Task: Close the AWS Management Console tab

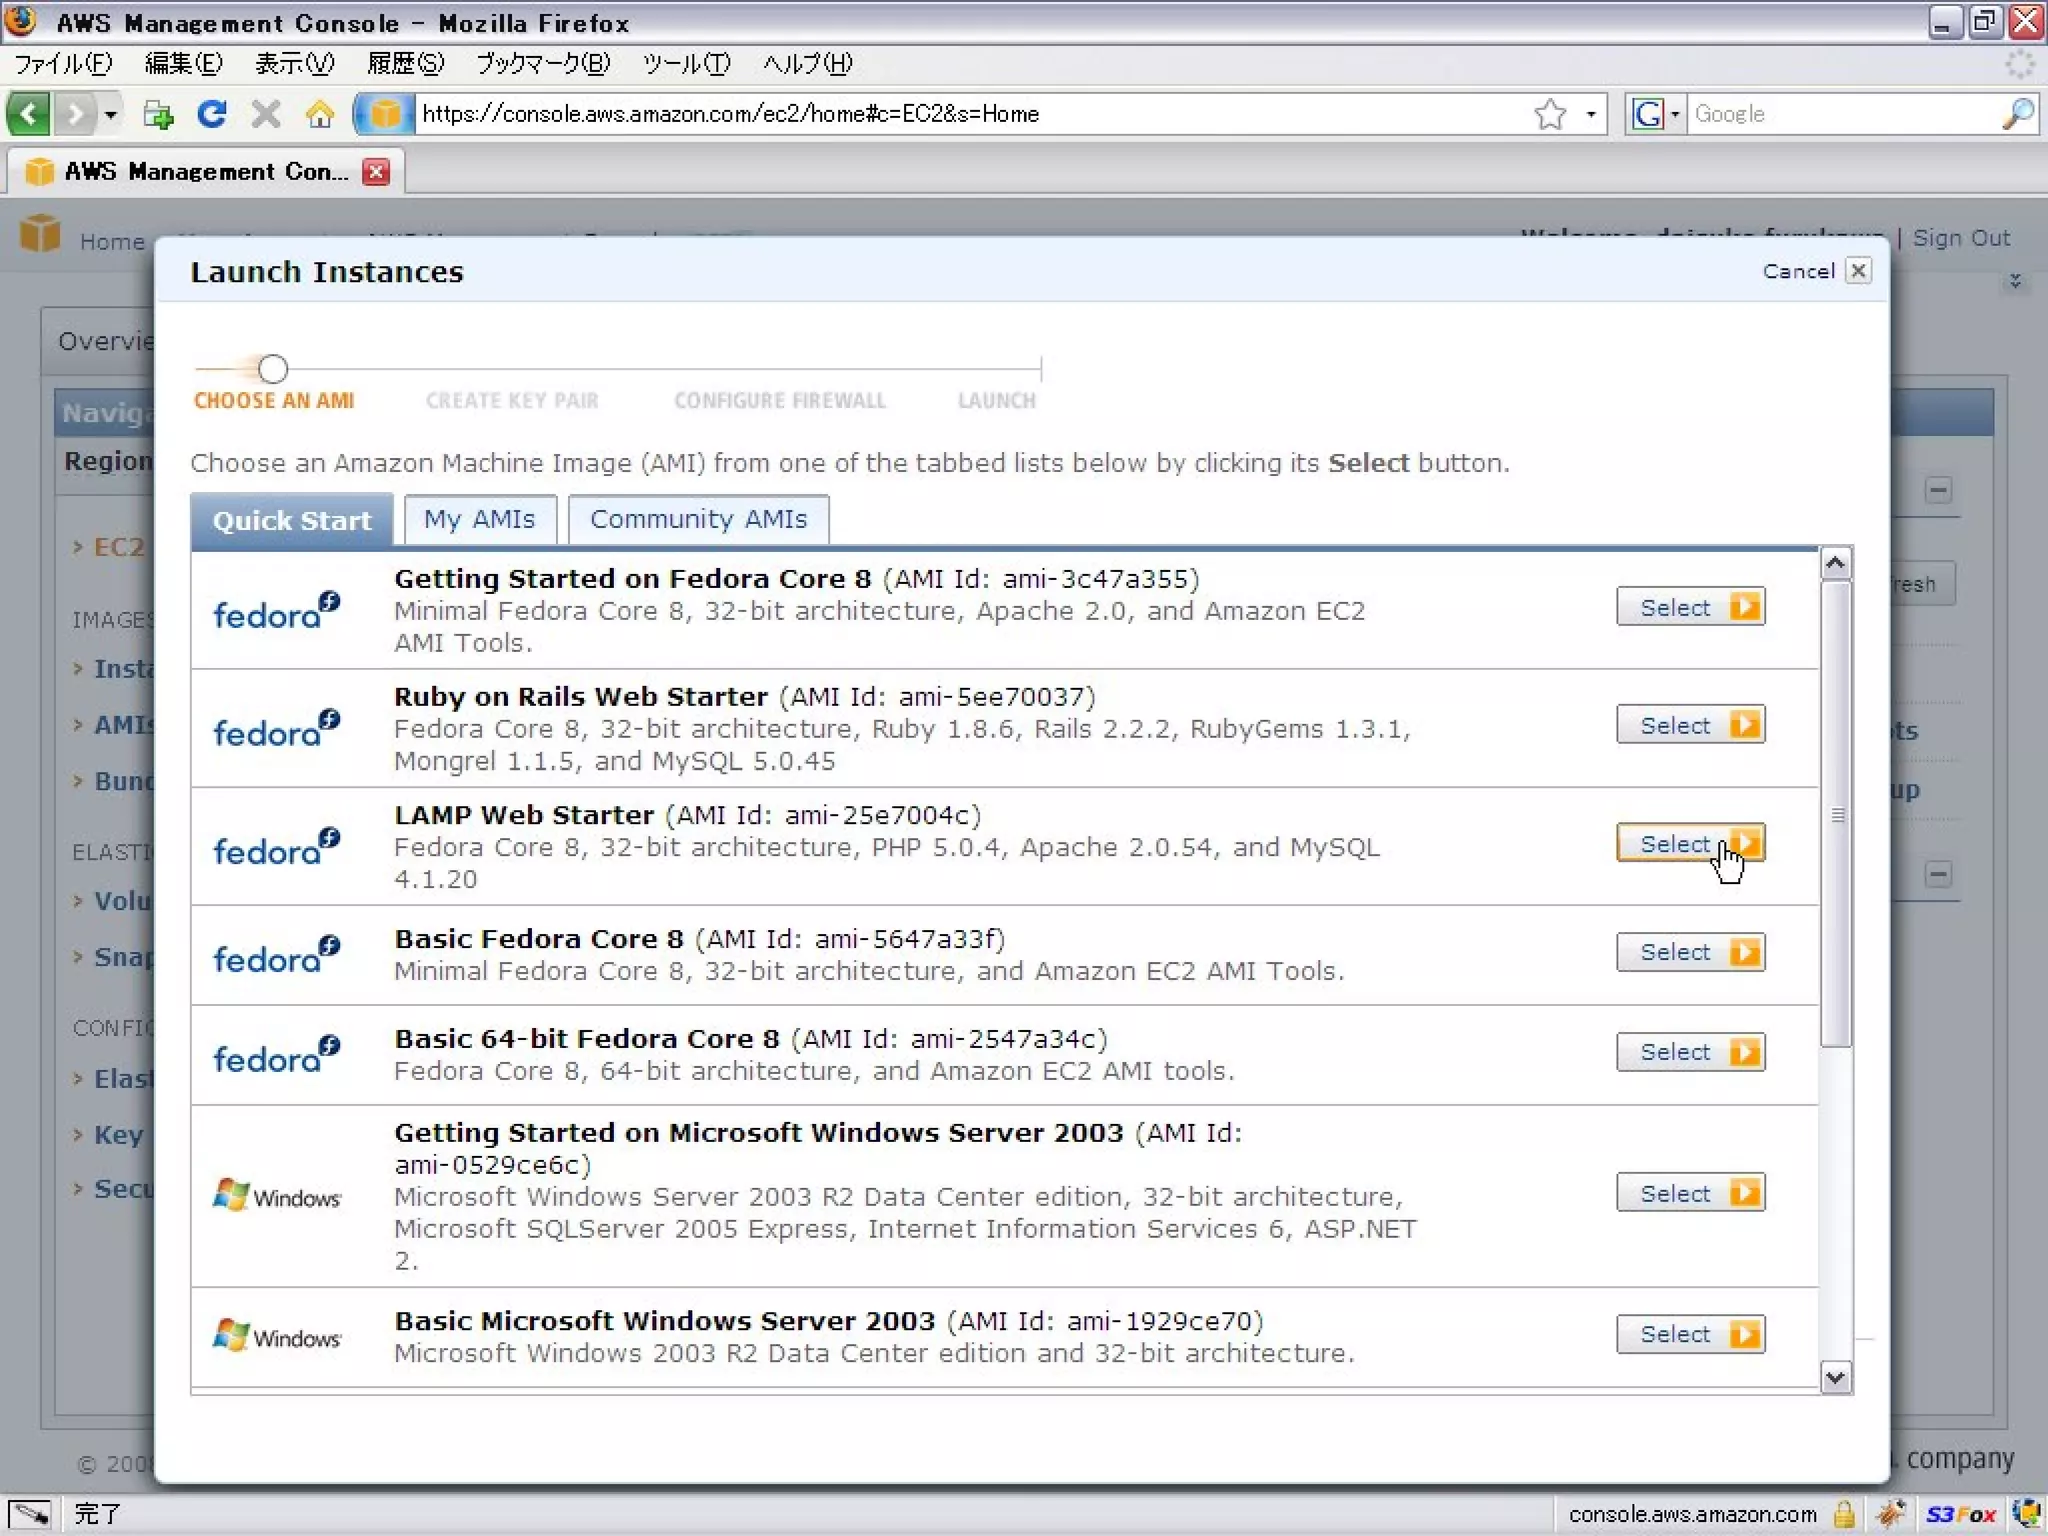Action: 376,172
